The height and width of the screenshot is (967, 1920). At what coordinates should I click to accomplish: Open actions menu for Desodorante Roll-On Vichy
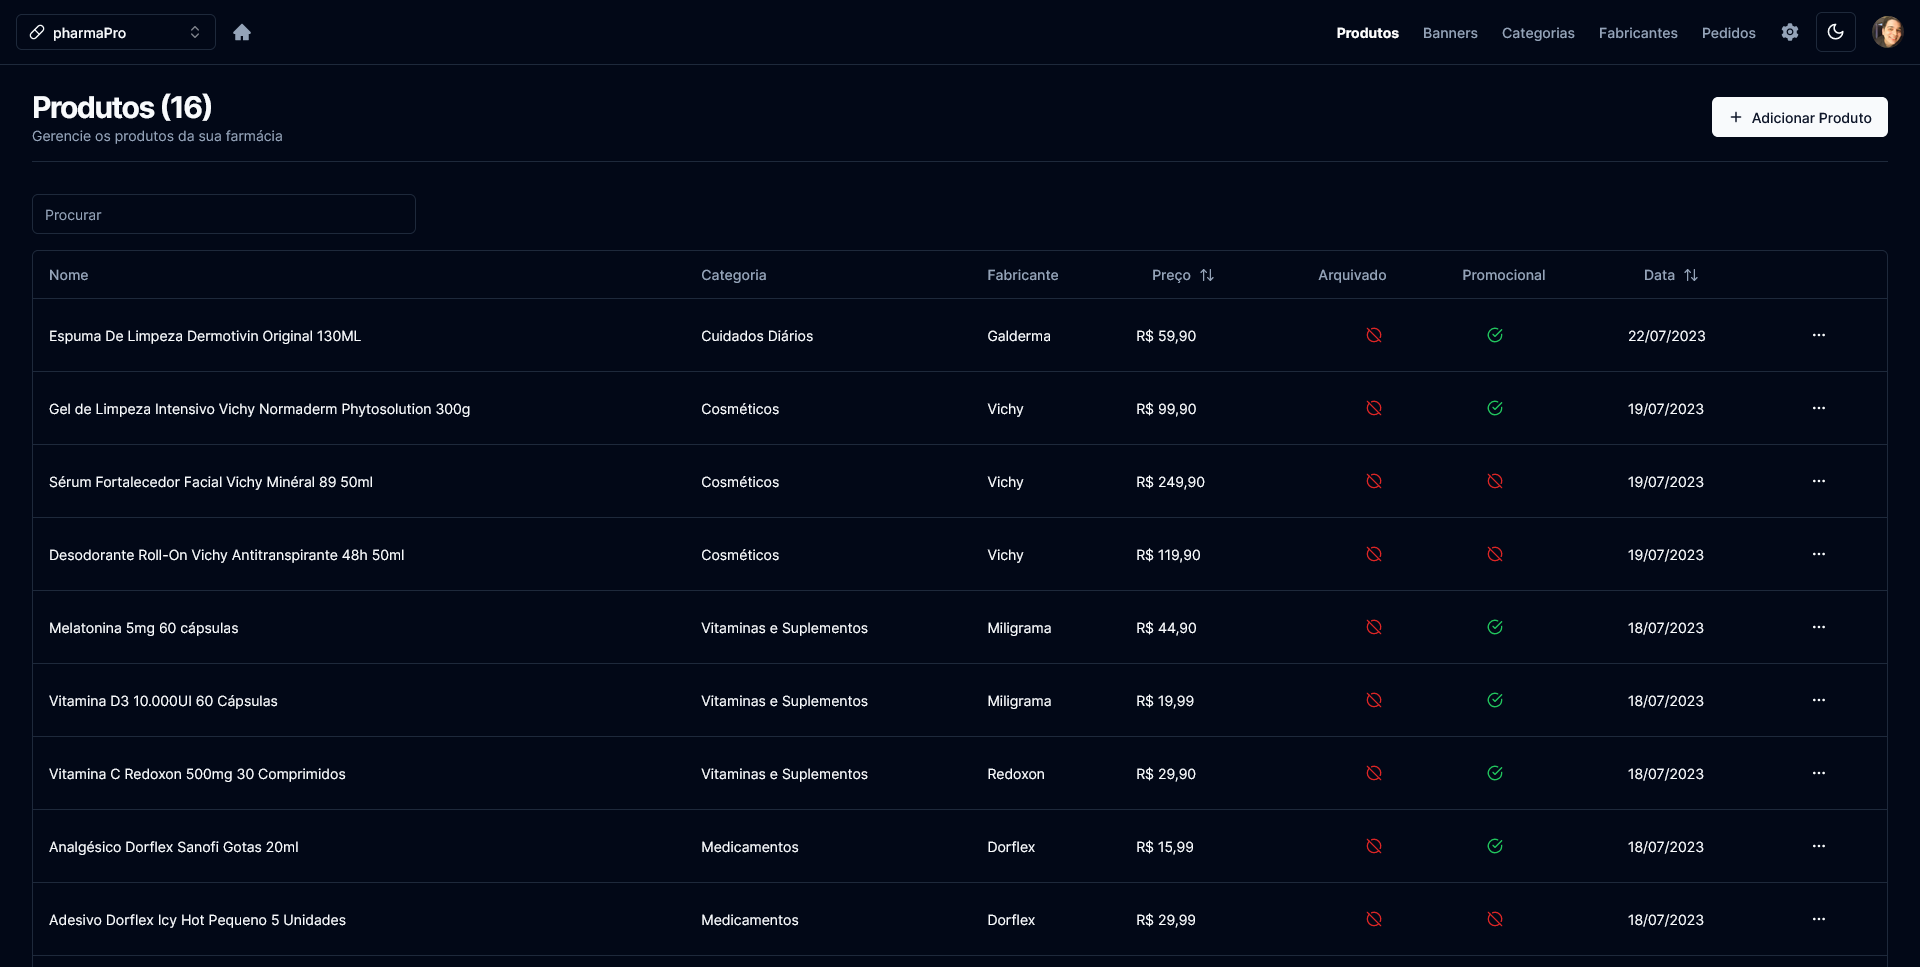coord(1819,554)
